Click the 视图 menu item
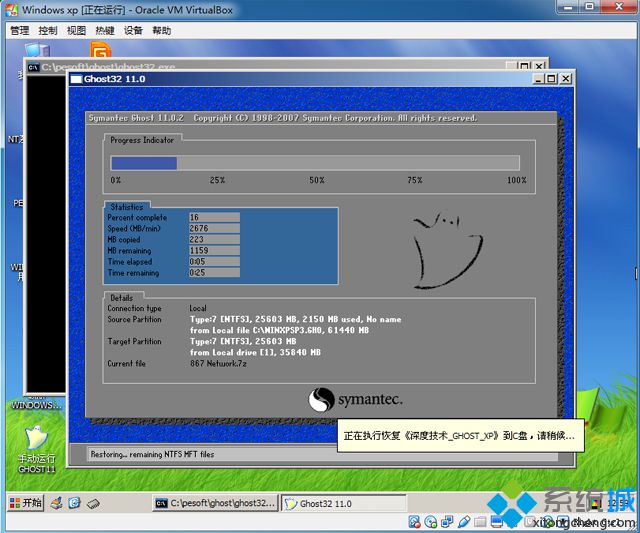 coord(76,30)
